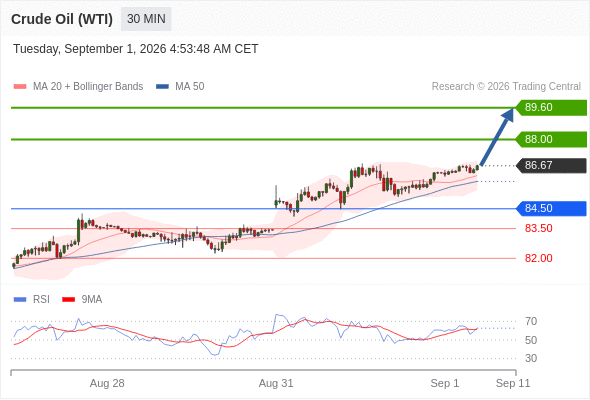
Task: Click the blue upward forecast arrow
Action: tap(497, 137)
